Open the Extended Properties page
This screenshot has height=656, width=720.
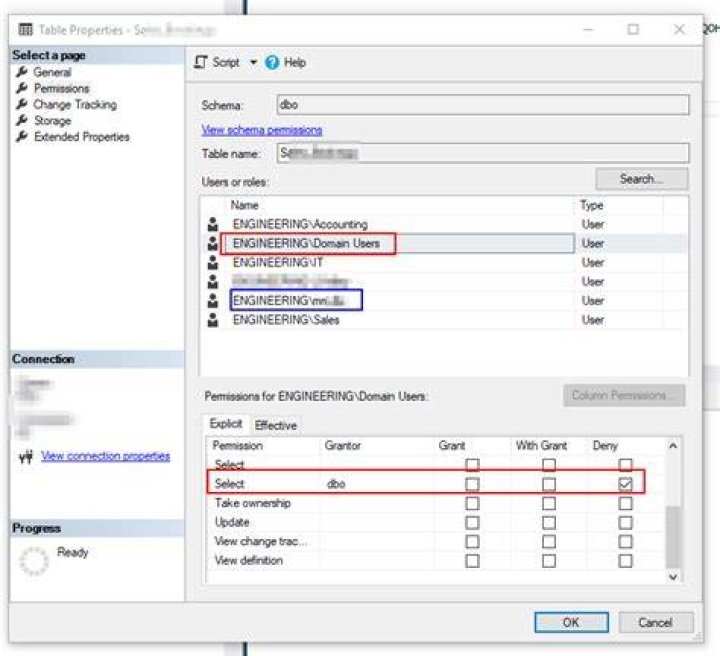82,136
